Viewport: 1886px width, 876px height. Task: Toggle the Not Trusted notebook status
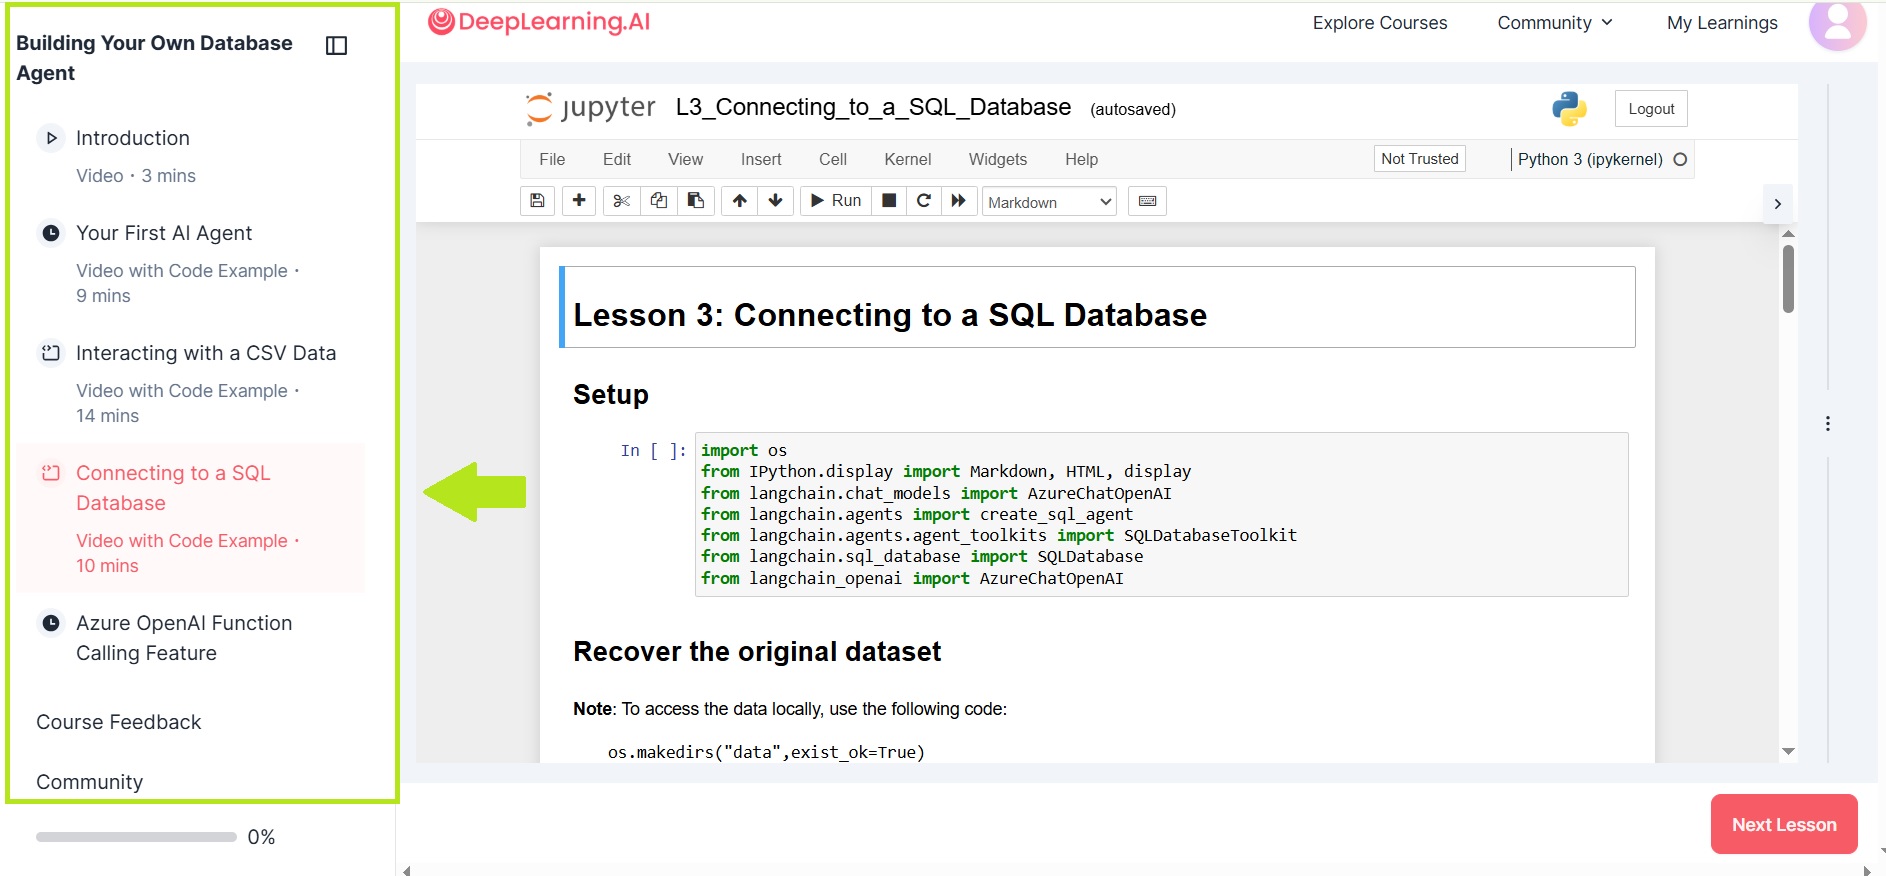point(1420,159)
